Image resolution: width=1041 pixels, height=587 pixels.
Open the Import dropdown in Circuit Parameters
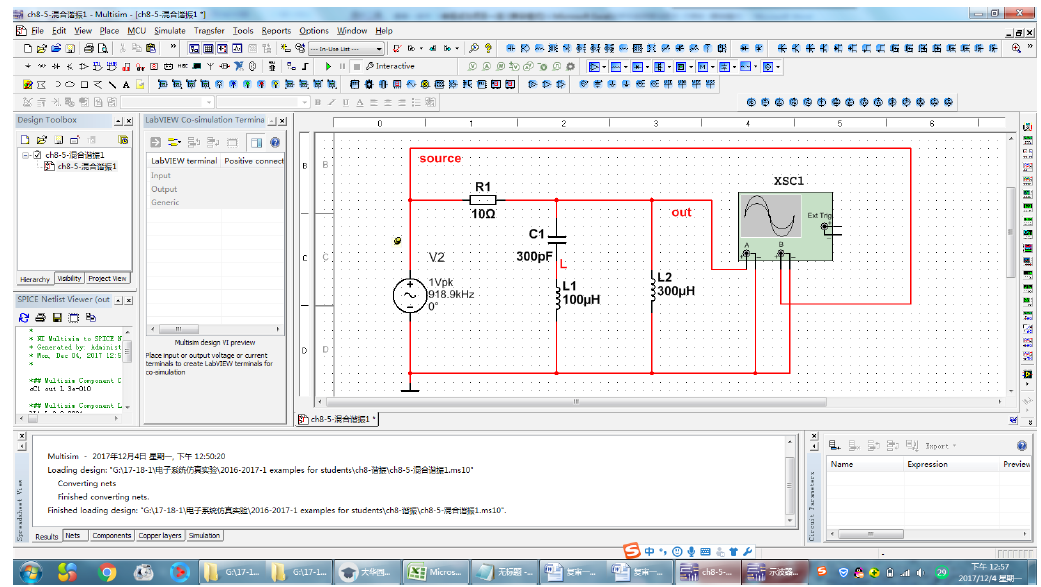940,446
